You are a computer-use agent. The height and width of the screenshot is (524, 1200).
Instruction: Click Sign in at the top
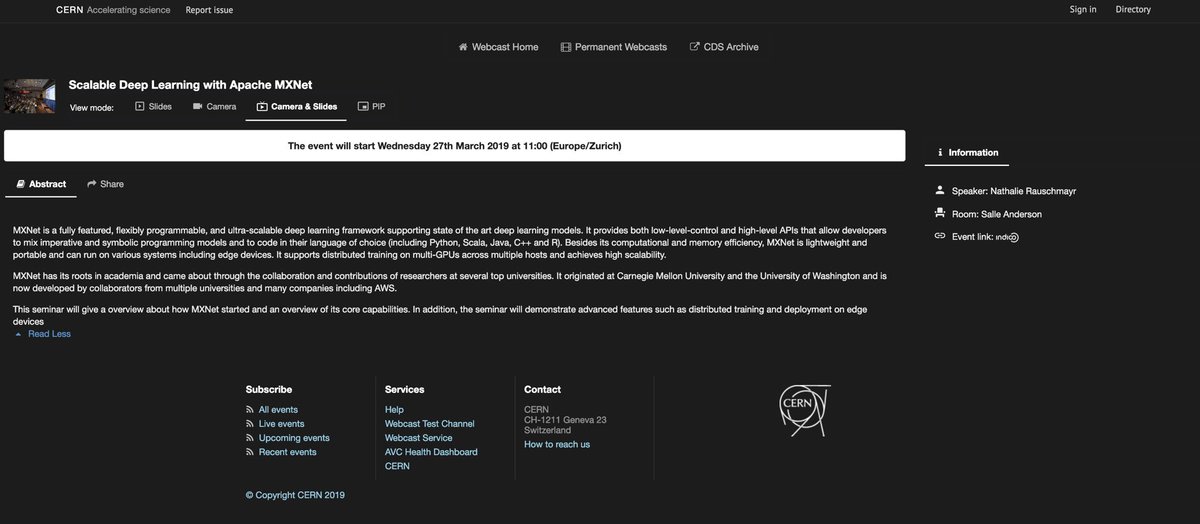[x=1083, y=9]
